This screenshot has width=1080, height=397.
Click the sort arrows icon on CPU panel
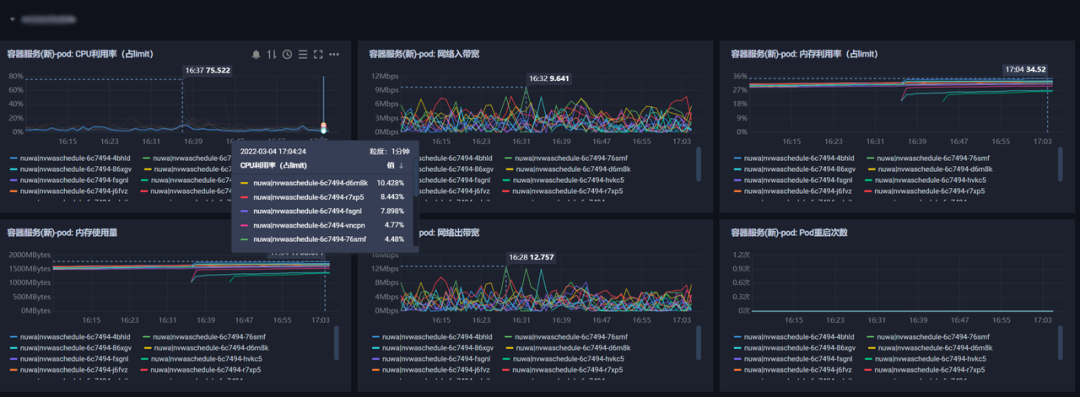coord(271,54)
